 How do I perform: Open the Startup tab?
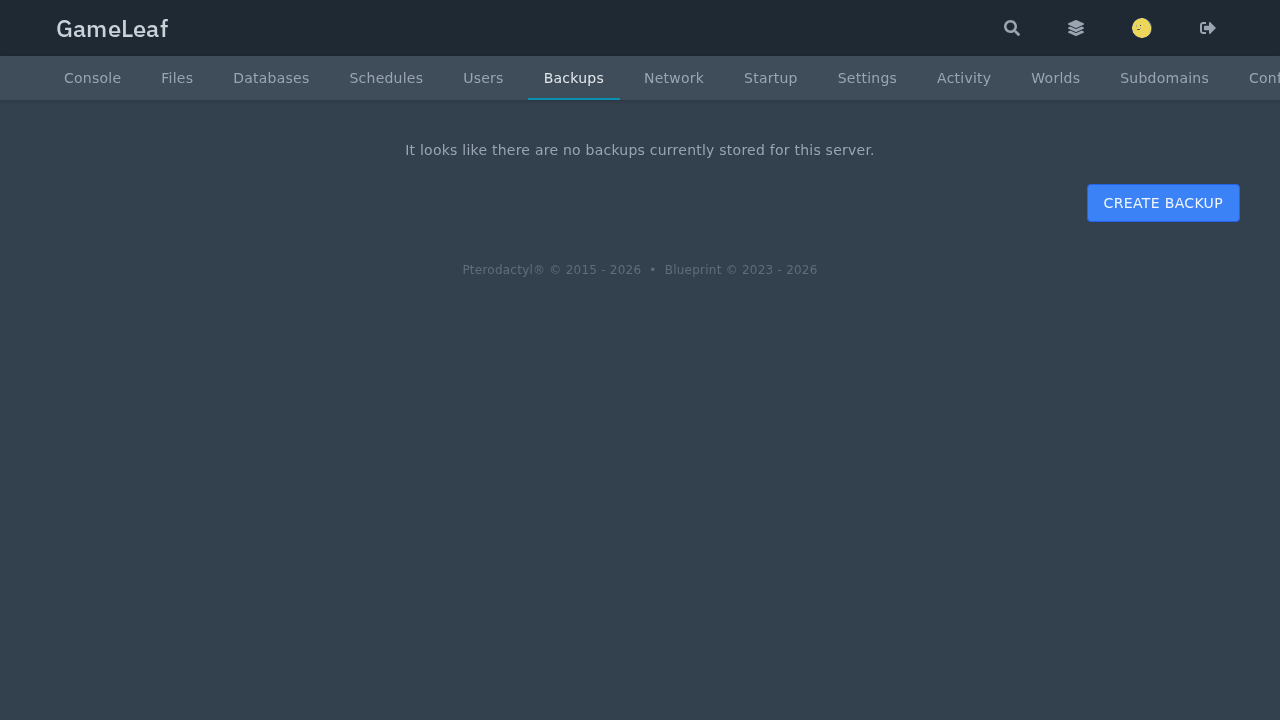coord(771,78)
